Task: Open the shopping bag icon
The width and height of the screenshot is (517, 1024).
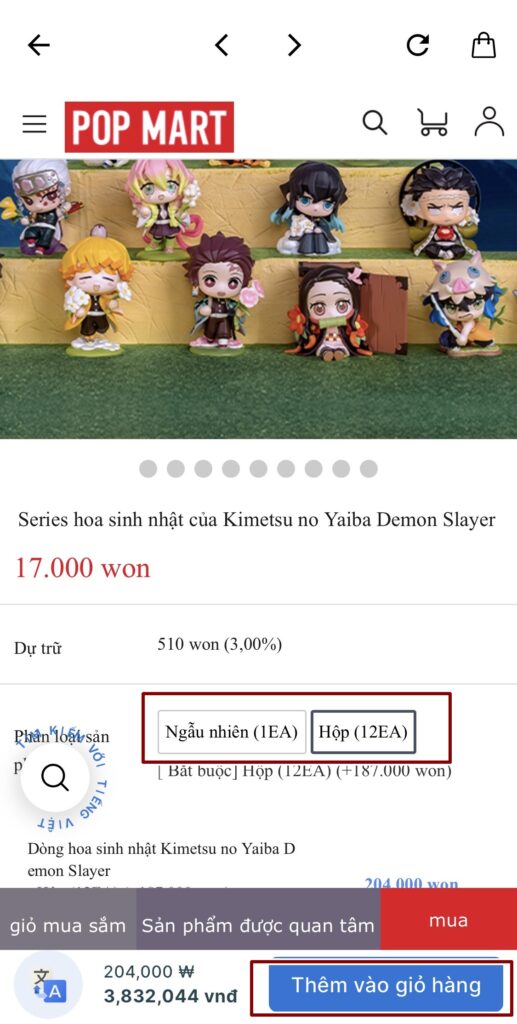Action: click(484, 45)
